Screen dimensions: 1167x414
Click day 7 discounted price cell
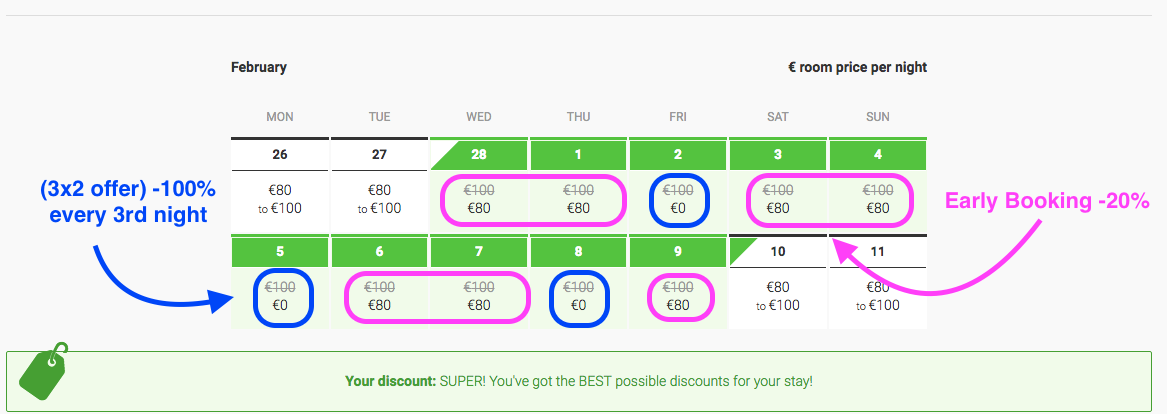click(479, 298)
